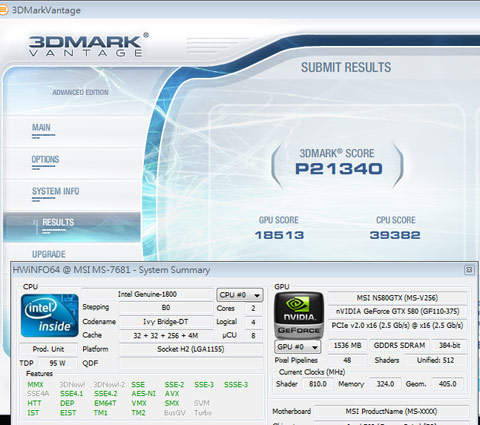
Task: Click the Shaders Unified: 512 field
Action: click(x=435, y=360)
